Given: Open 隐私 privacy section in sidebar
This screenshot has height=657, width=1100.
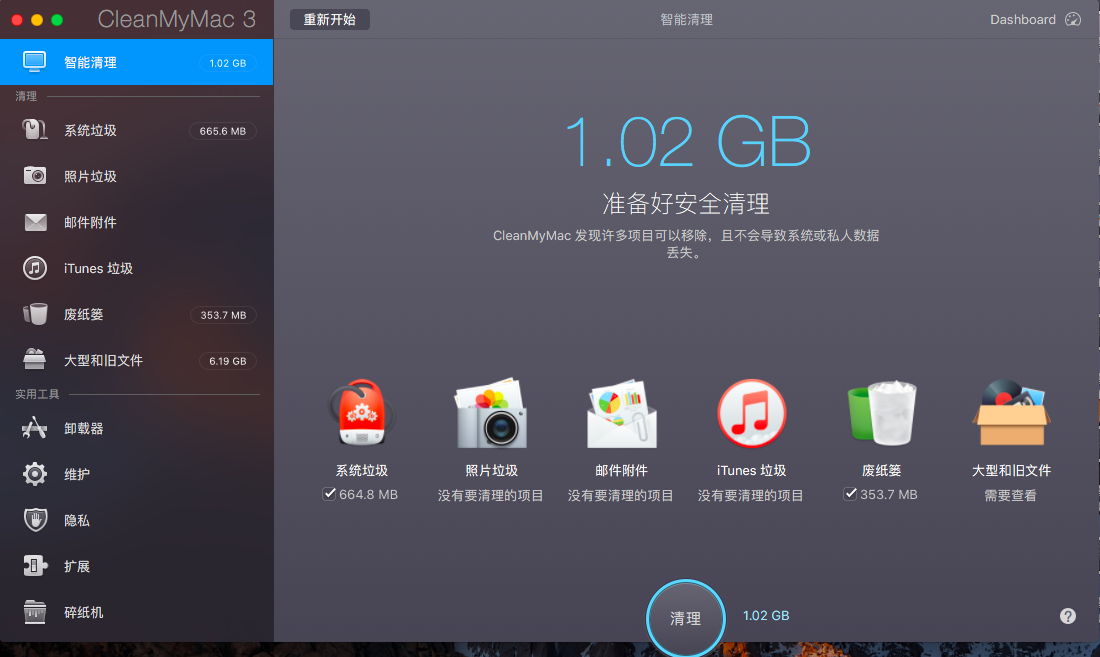Looking at the screenshot, I should coord(77,520).
